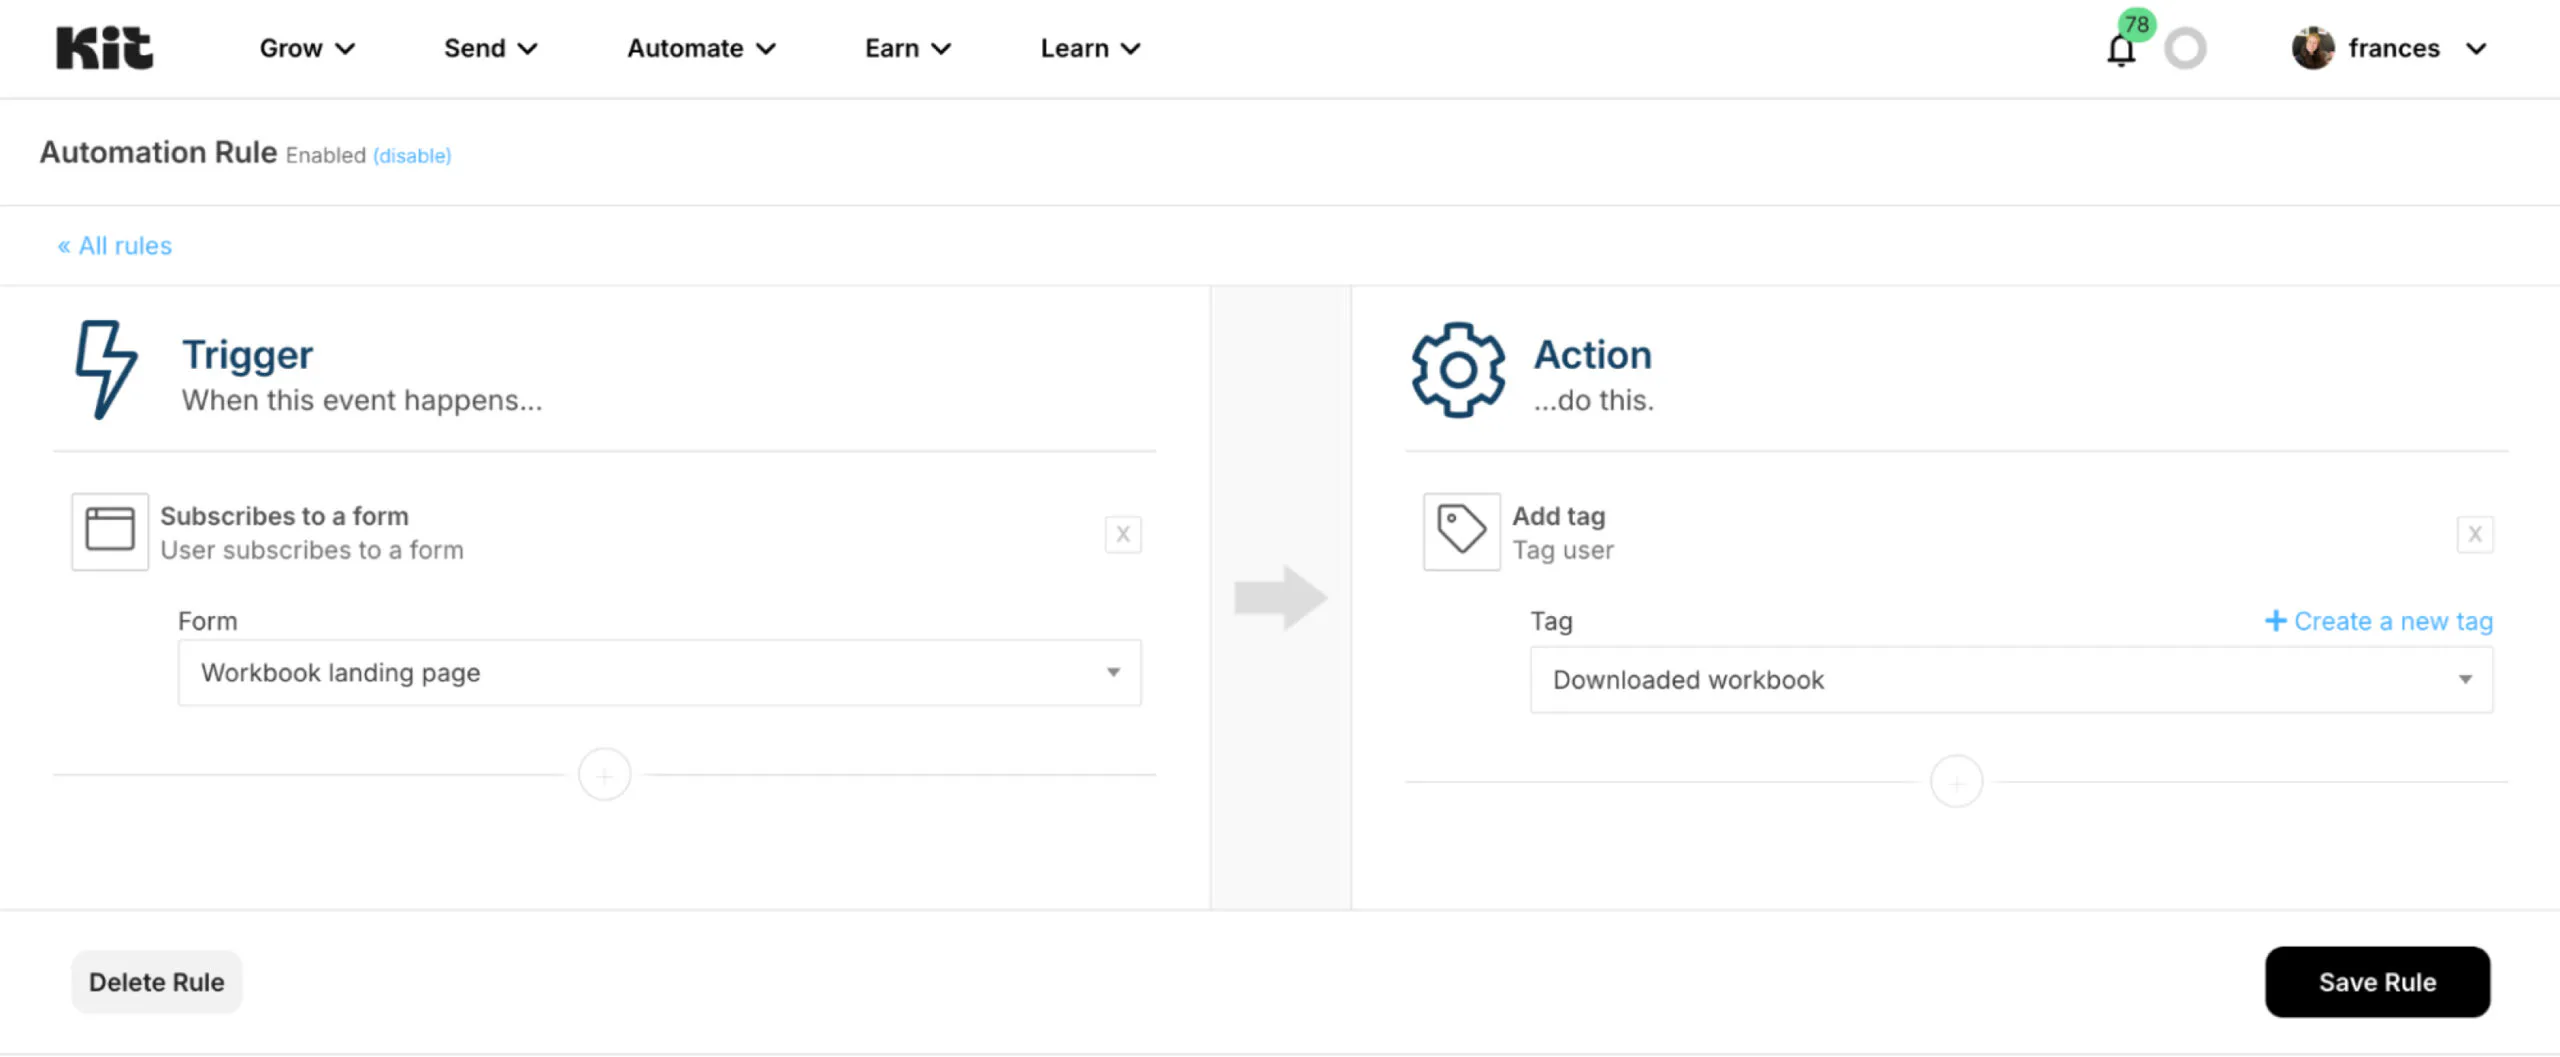
Task: Open the Form dropdown
Action: click(659, 673)
